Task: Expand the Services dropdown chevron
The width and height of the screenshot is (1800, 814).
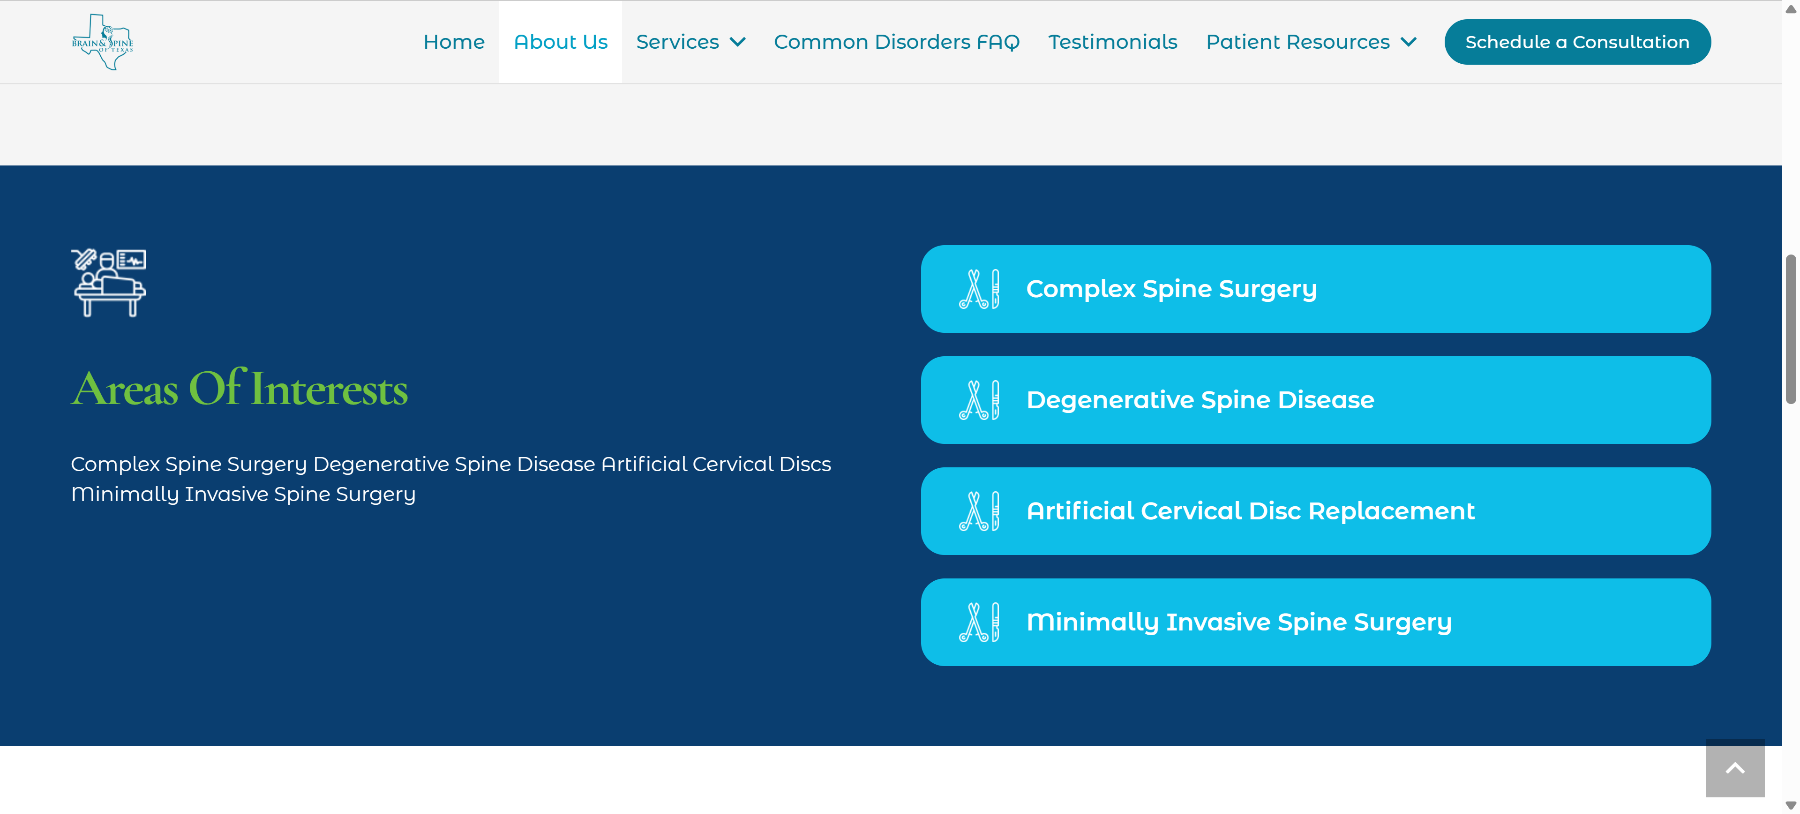Action: [x=738, y=42]
